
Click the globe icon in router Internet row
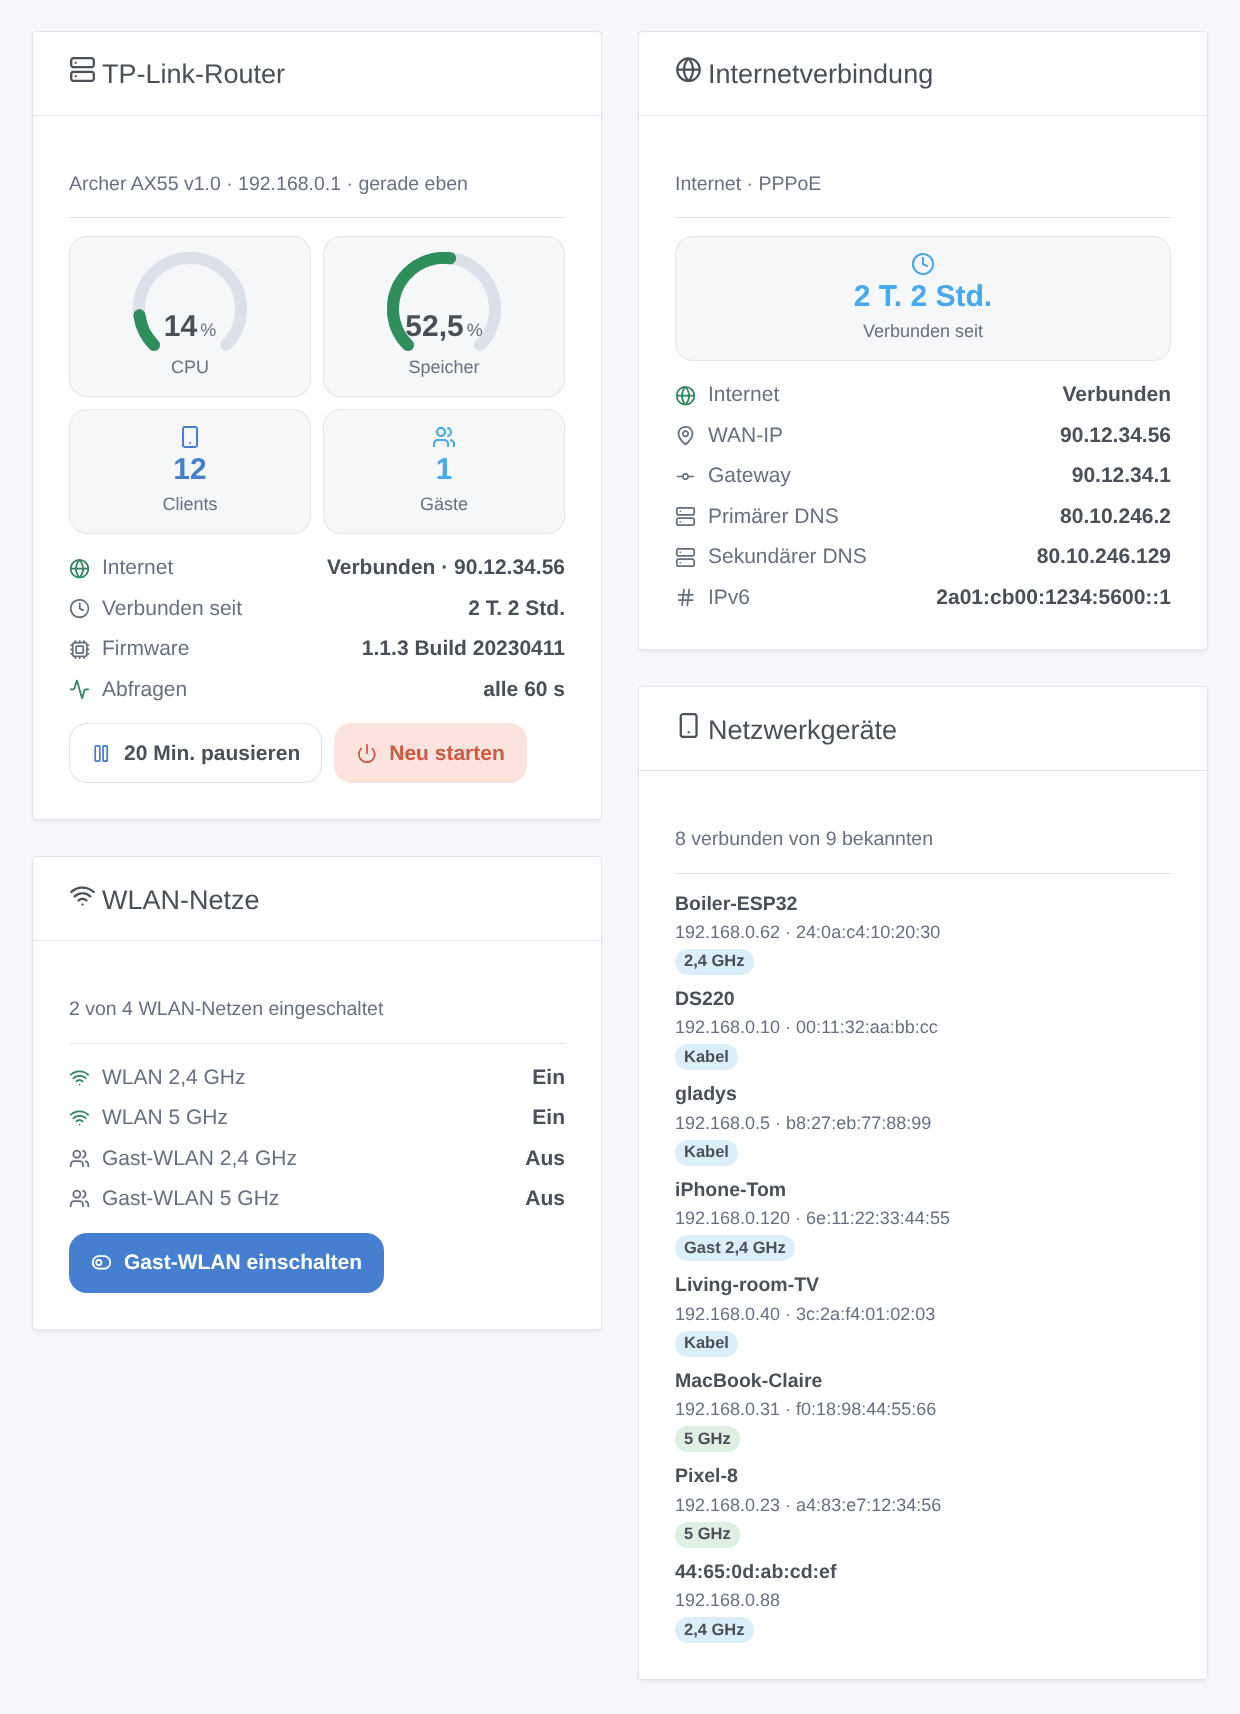[x=80, y=568]
